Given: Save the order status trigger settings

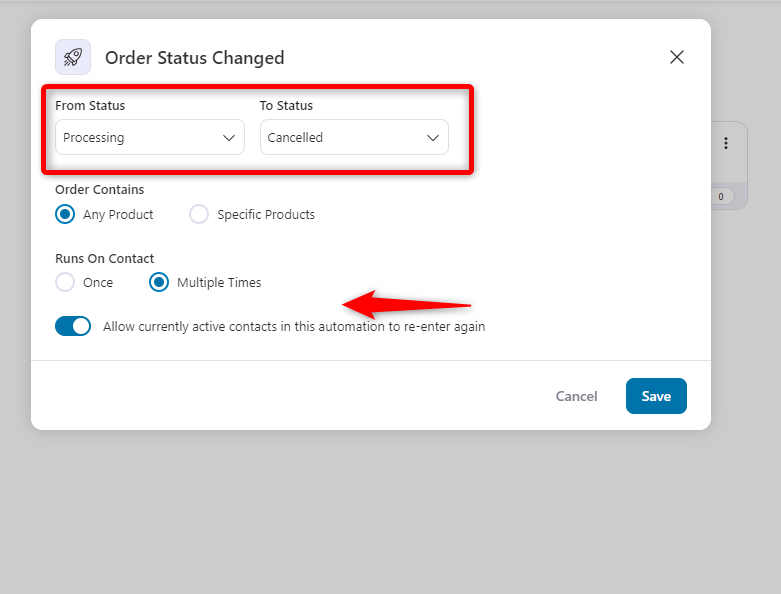Looking at the screenshot, I should 656,396.
